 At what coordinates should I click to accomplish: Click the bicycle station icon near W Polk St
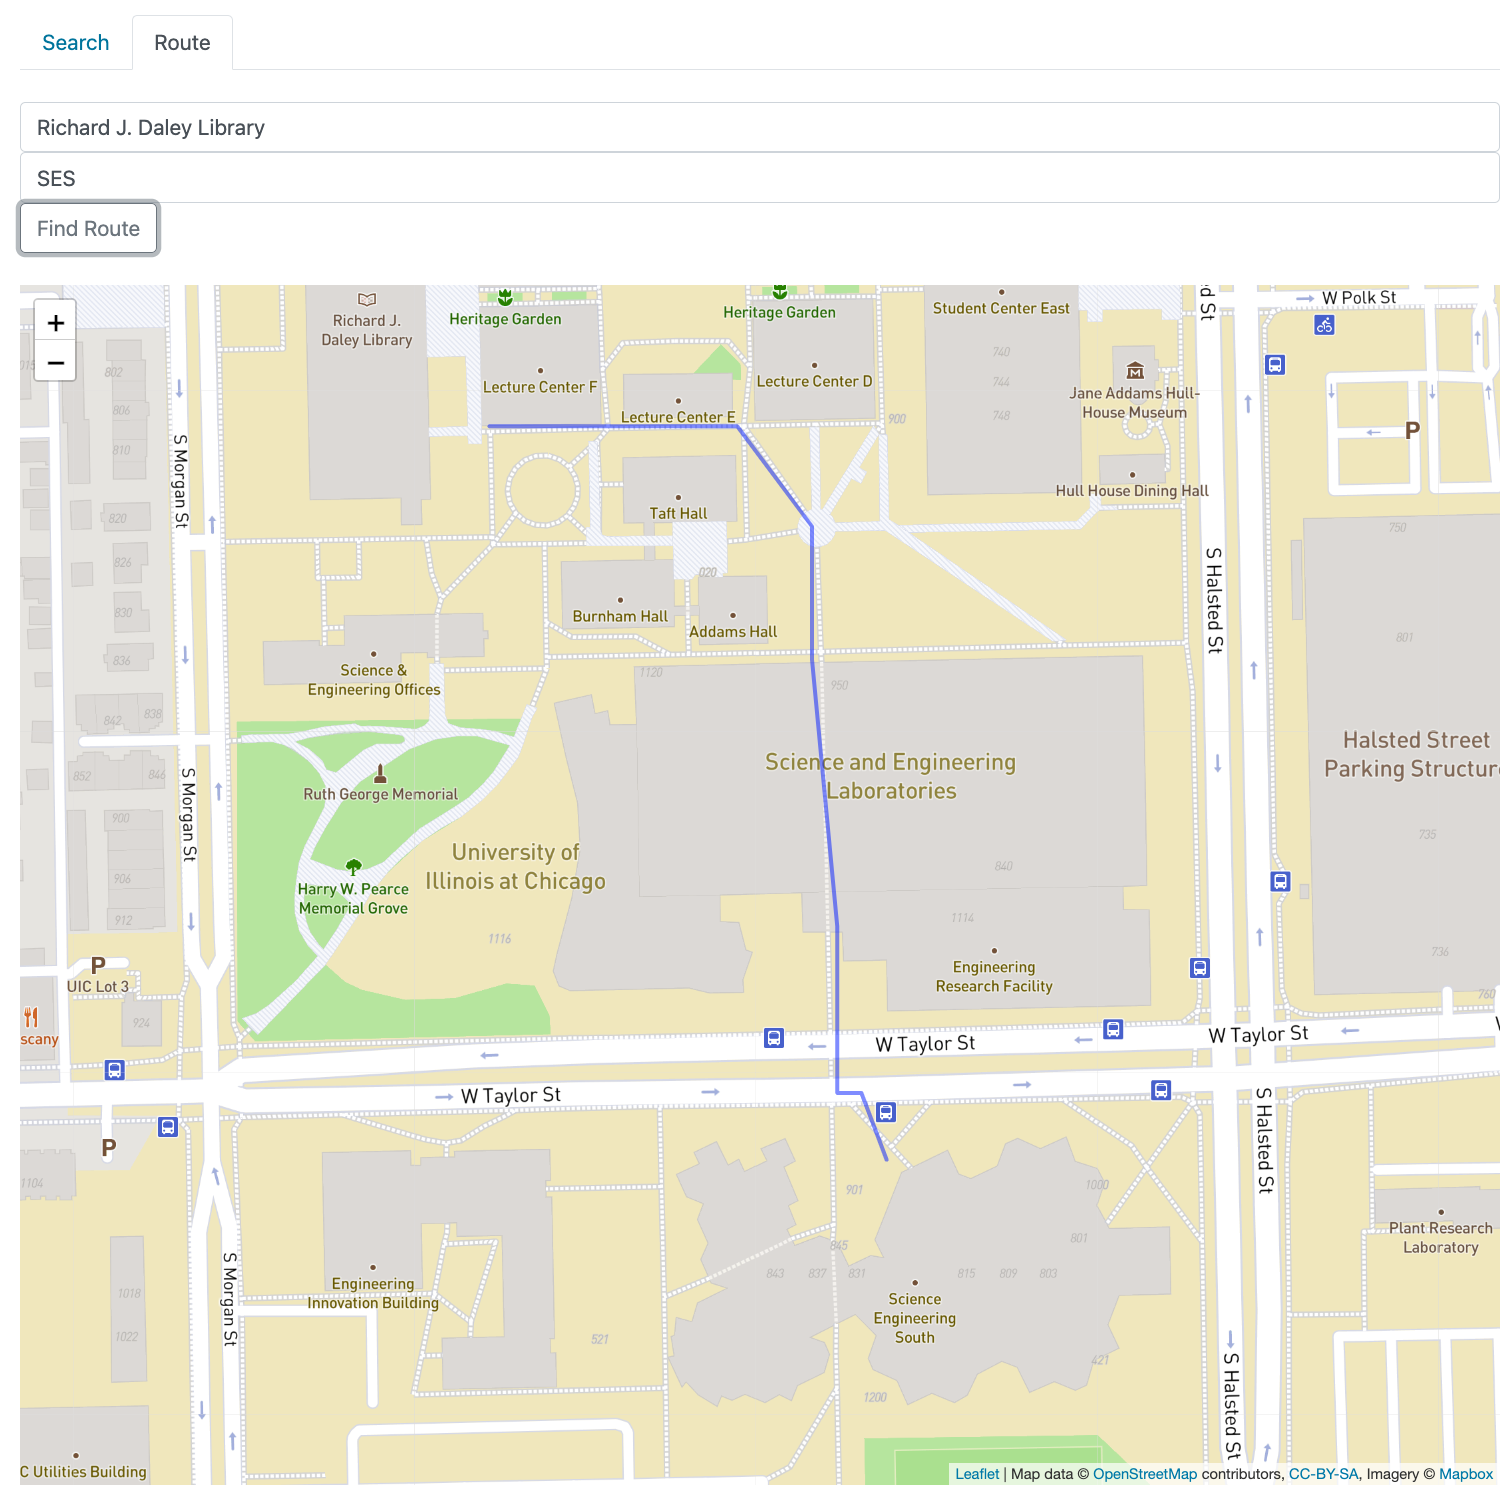click(x=1324, y=325)
